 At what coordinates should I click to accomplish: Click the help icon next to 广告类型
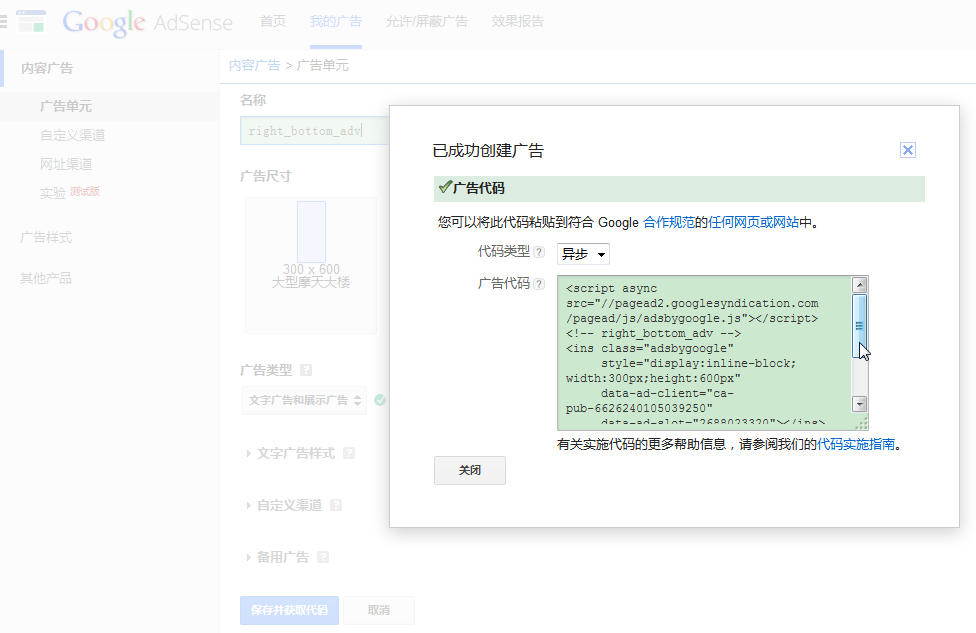coord(306,370)
